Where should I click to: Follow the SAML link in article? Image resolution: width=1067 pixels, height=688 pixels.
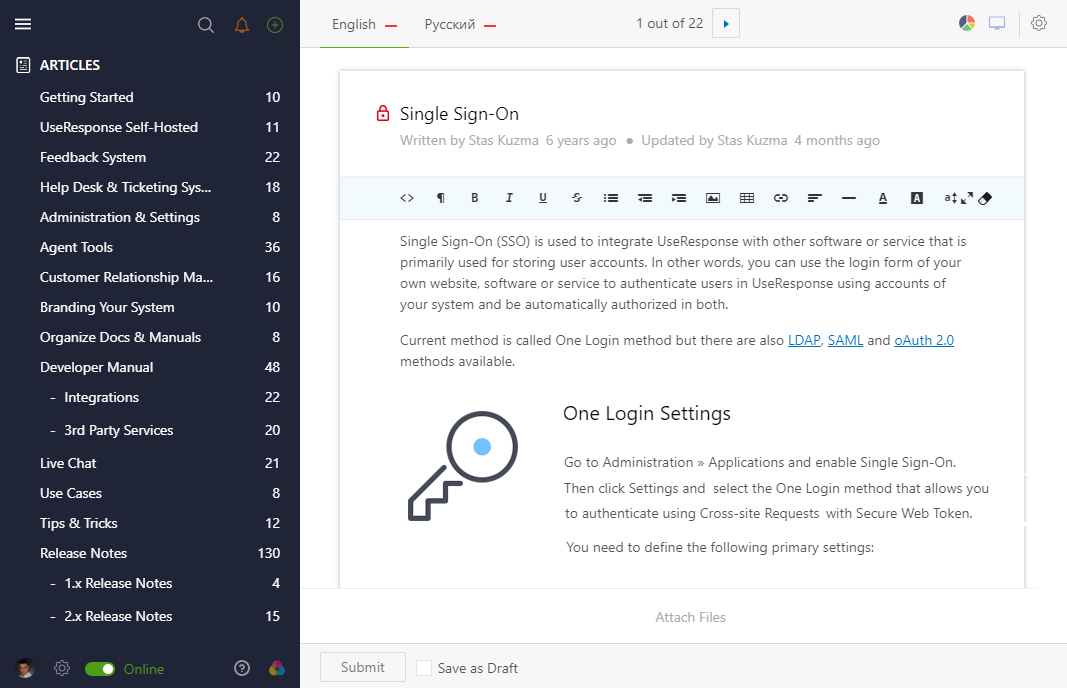845,340
